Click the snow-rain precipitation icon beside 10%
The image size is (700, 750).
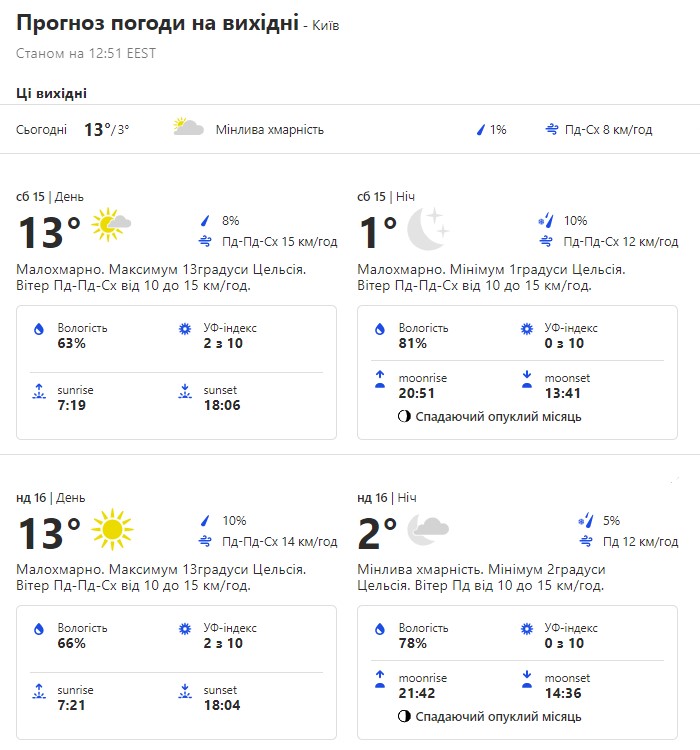[546, 221]
